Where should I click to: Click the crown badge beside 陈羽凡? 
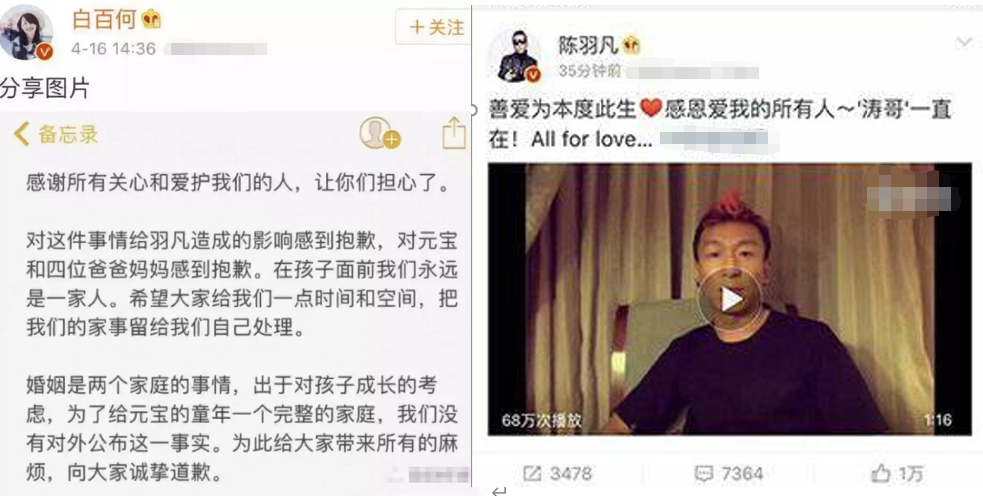point(631,45)
